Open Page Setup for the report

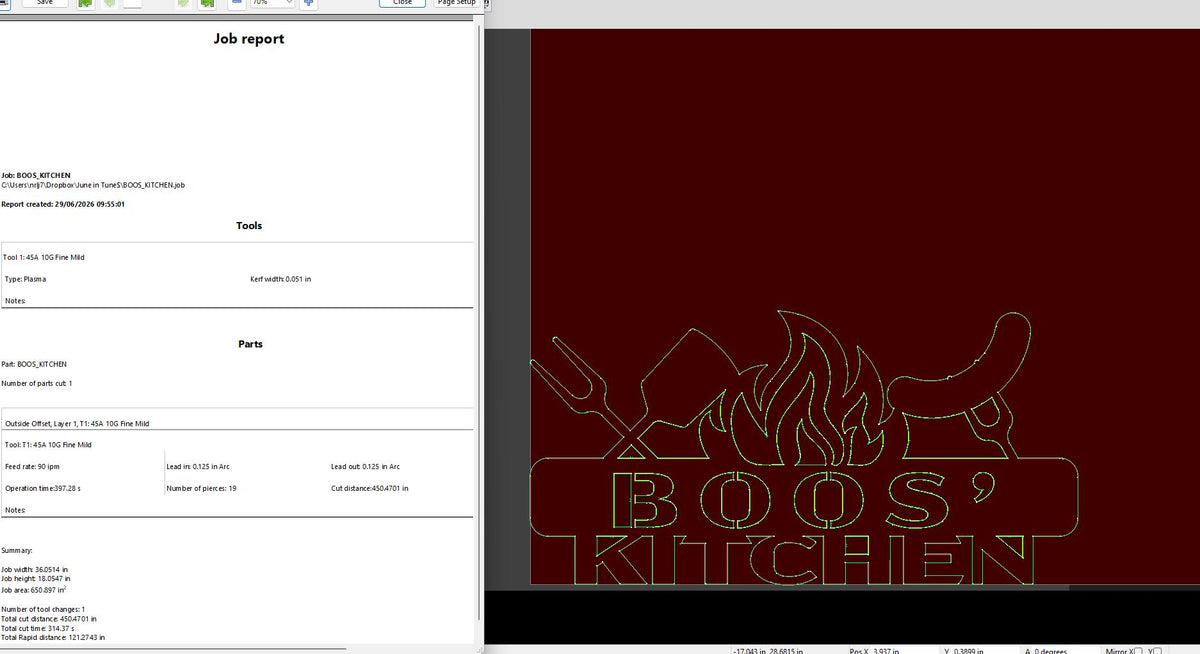coord(456,3)
